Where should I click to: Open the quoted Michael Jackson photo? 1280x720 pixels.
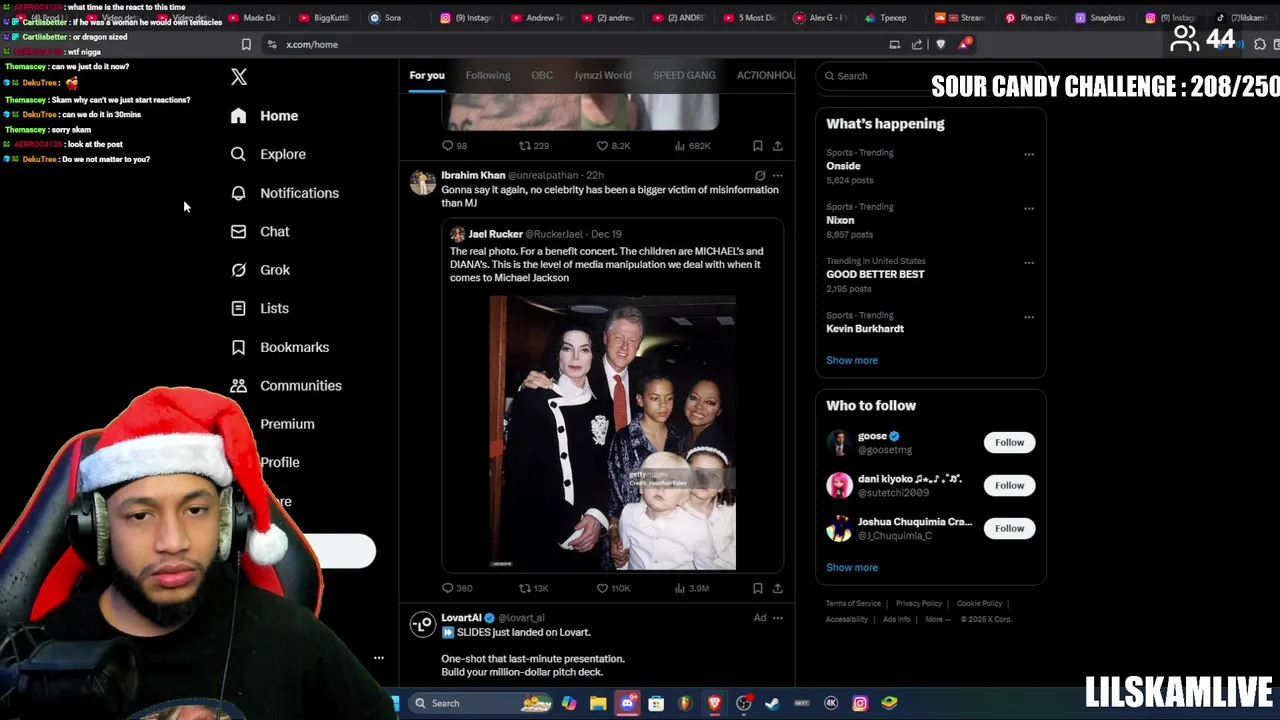[613, 433]
